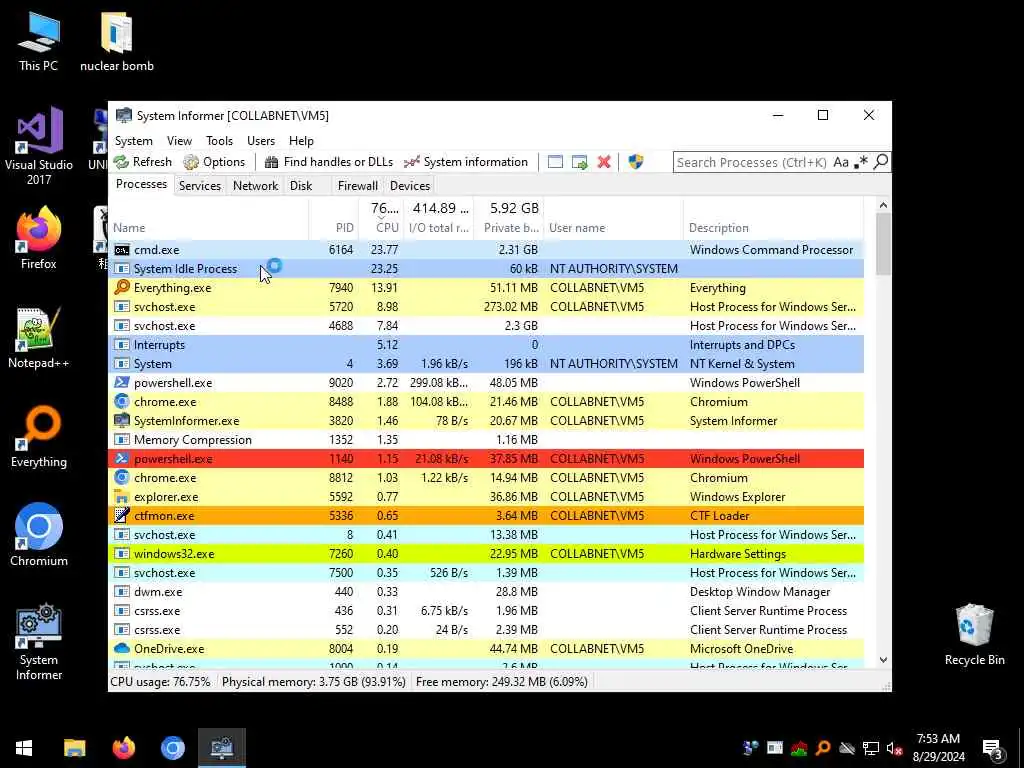
Task: Select the SystemInformer.exe row
Action: (x=486, y=421)
